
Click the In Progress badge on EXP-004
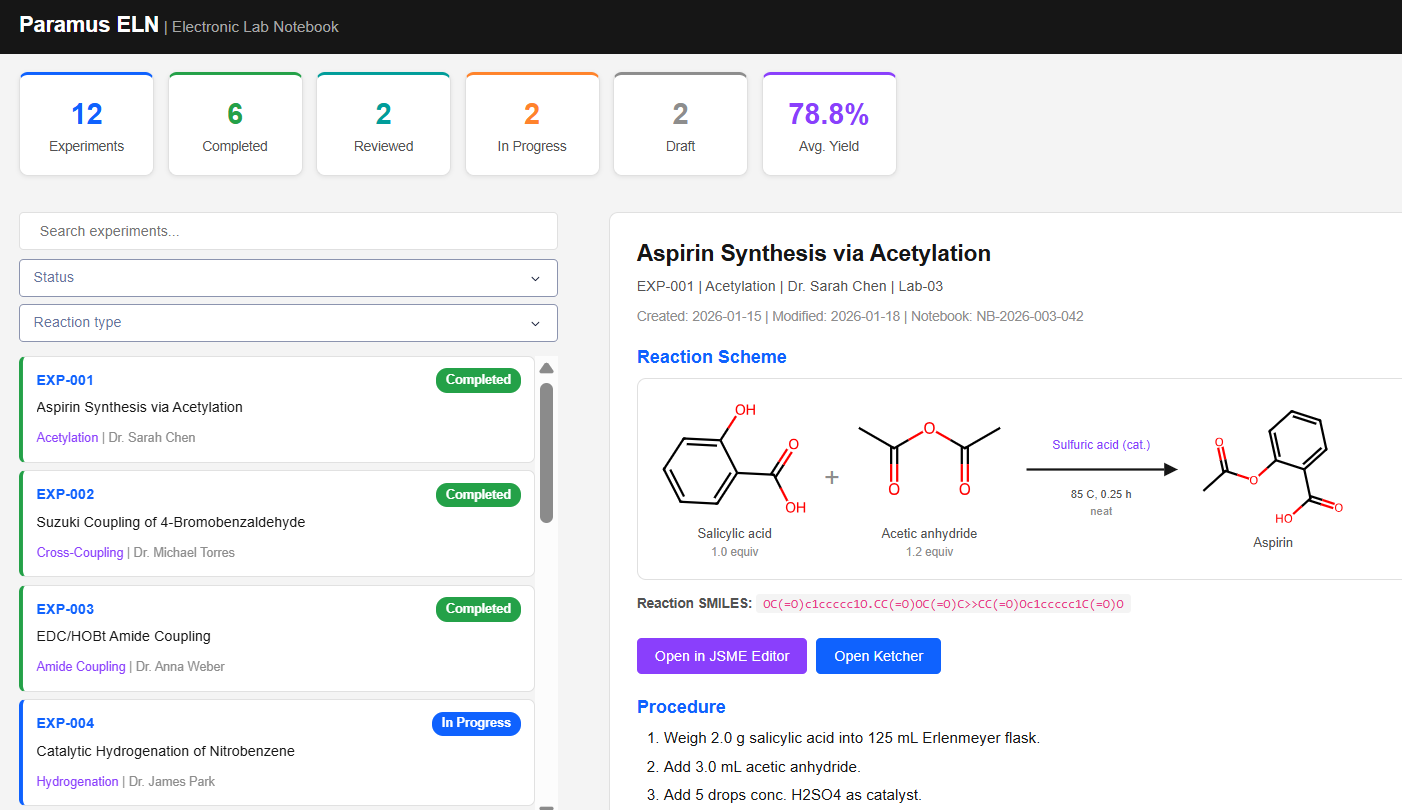476,723
